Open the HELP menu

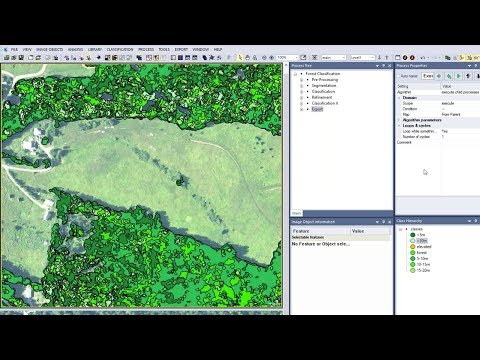pyautogui.click(x=218, y=49)
